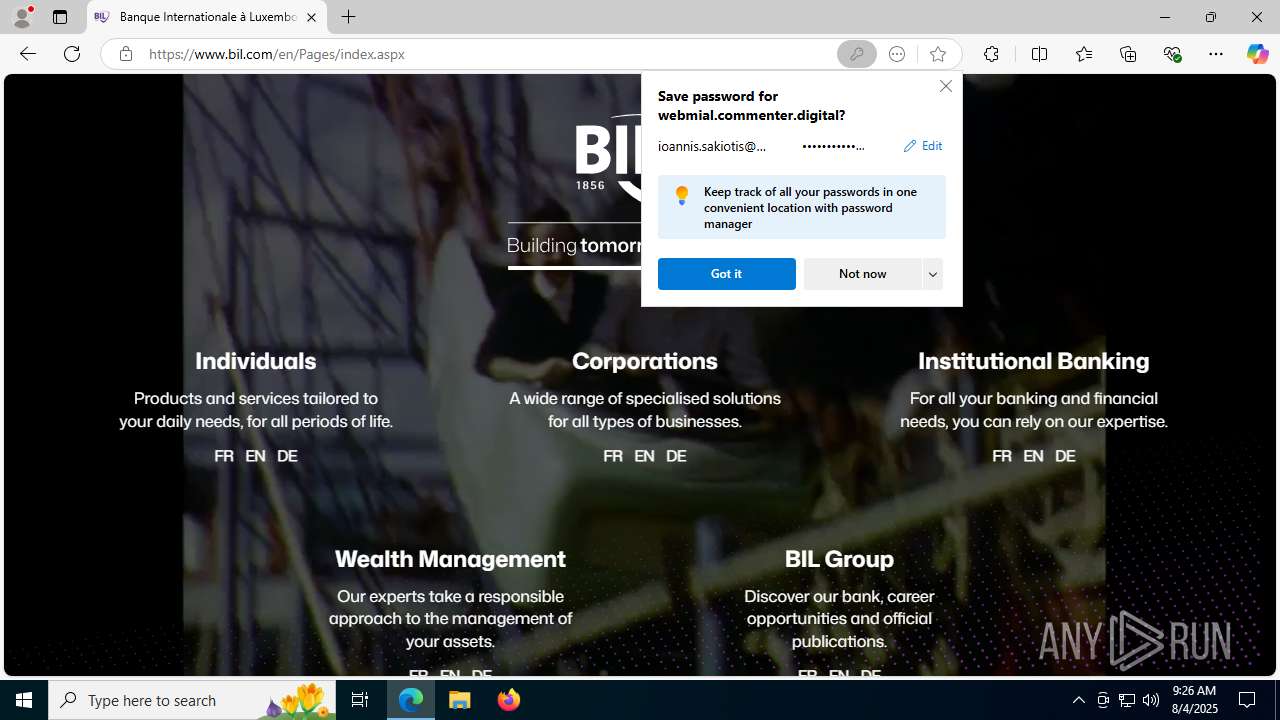Open the network status icon

[1127, 700]
